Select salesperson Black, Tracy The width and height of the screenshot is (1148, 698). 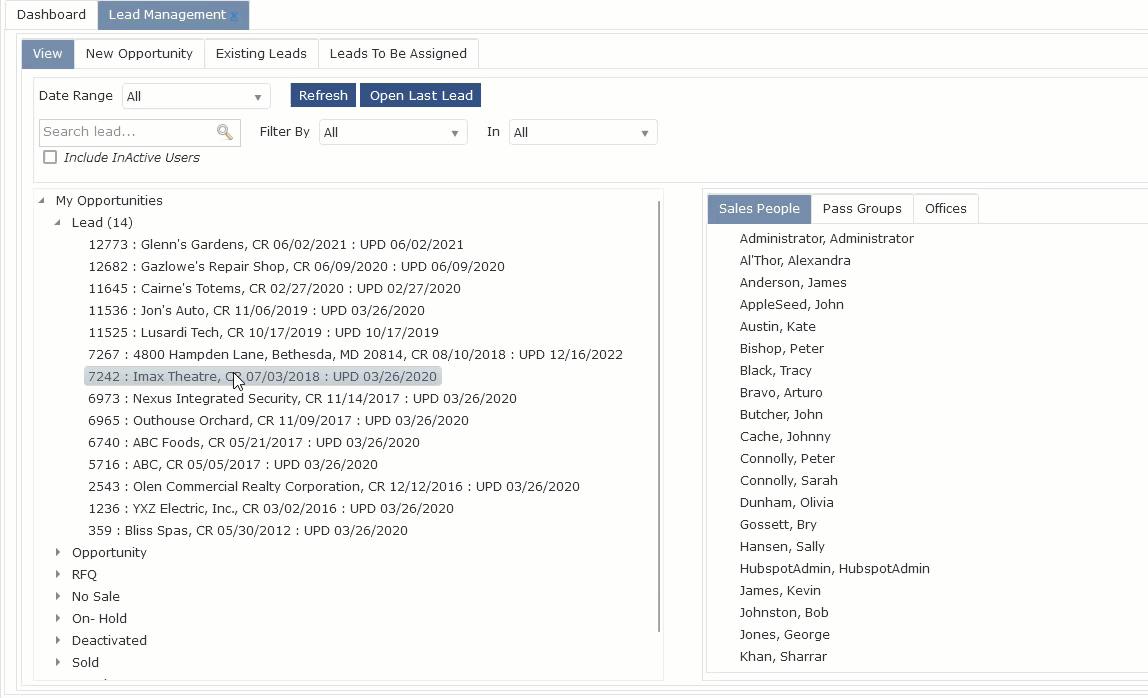click(x=775, y=371)
